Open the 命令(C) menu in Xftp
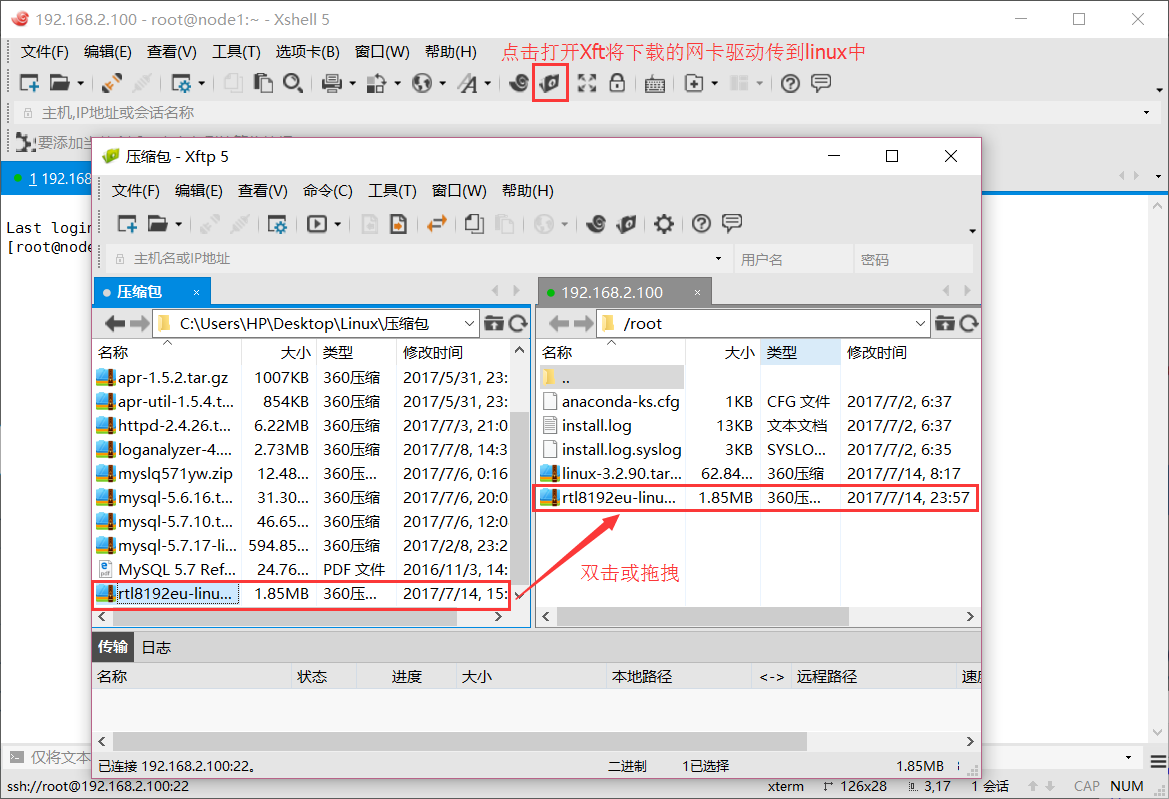This screenshot has width=1169, height=799. point(328,191)
